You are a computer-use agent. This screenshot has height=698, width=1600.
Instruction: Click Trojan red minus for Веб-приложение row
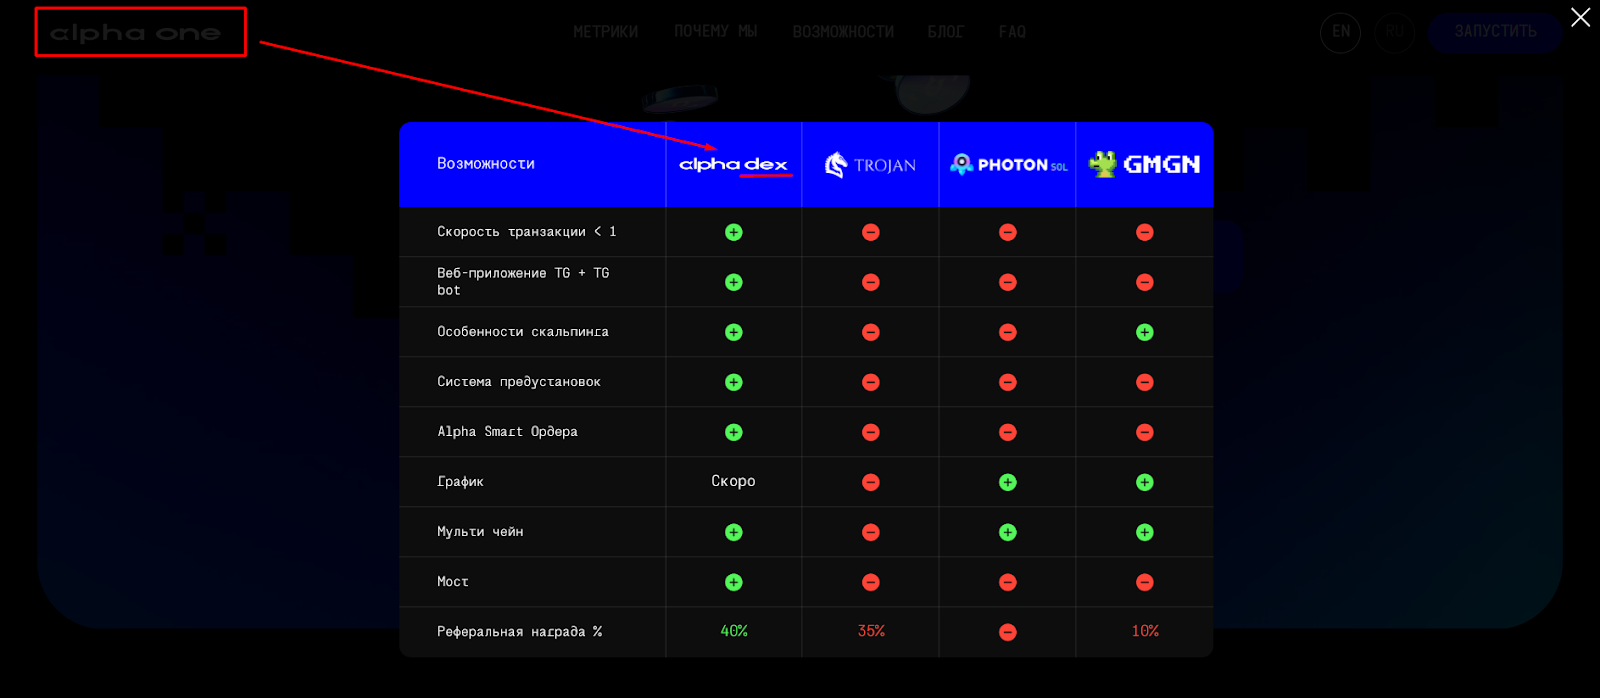click(871, 282)
